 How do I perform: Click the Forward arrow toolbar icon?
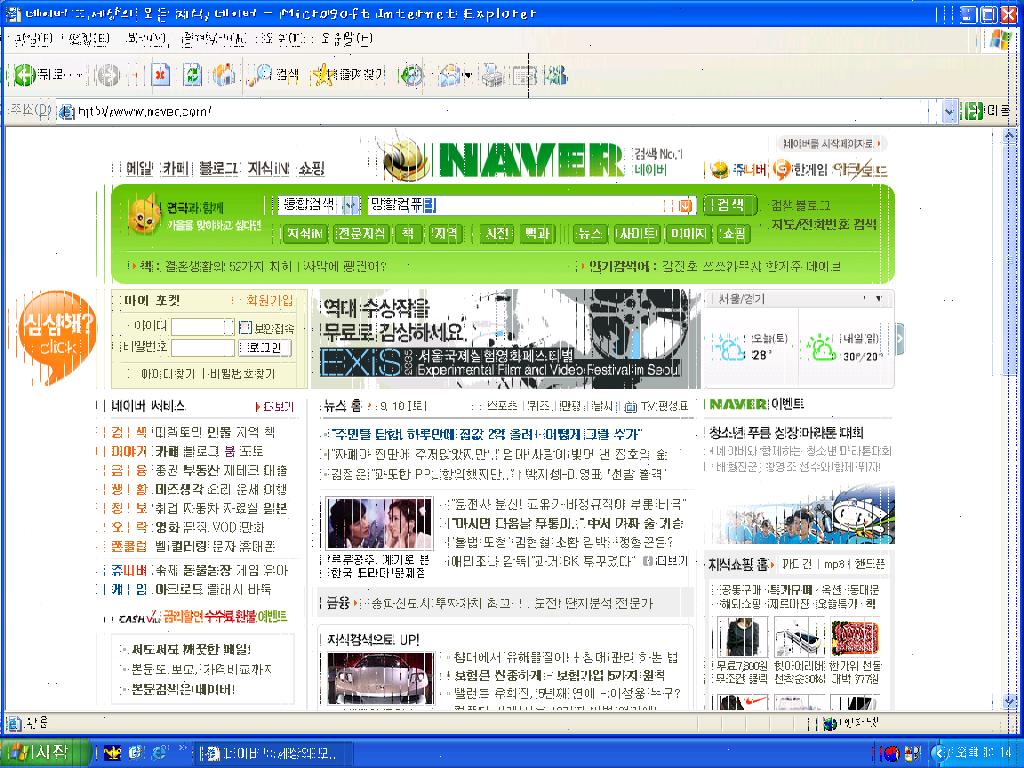tap(108, 76)
